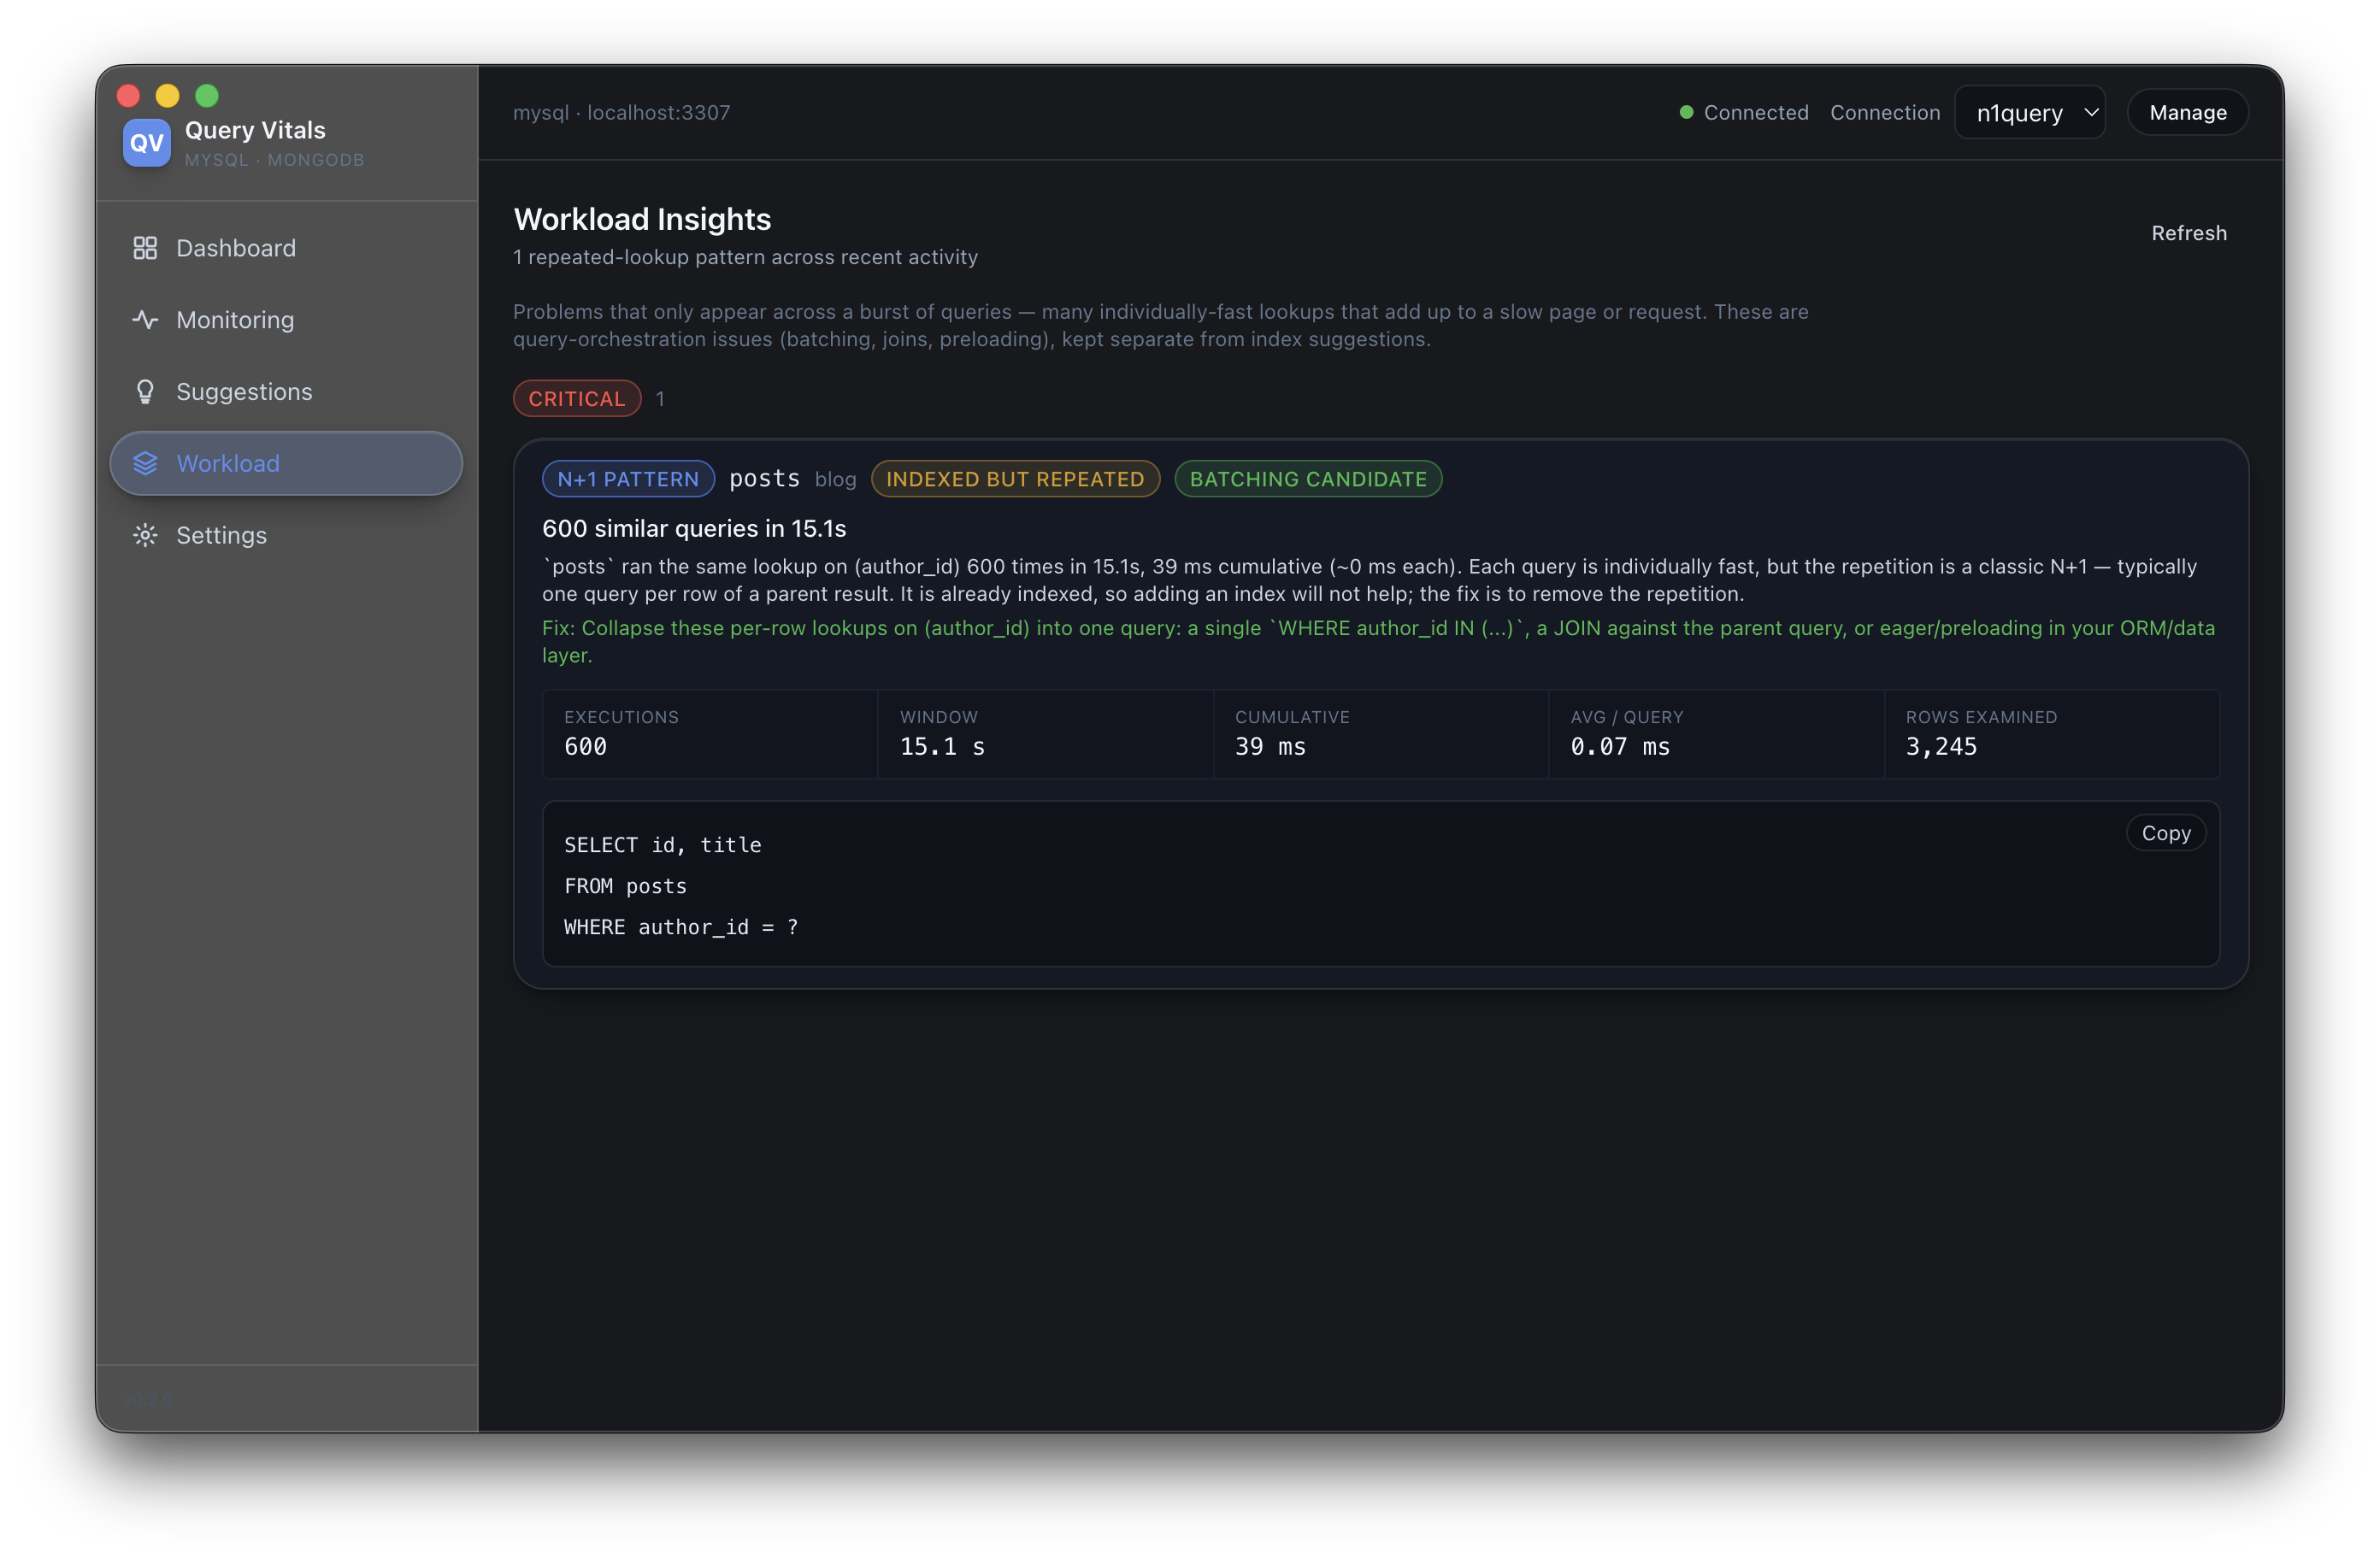Click the Workload Insights heading
This screenshot has height=1559, width=2380.
pos(642,219)
